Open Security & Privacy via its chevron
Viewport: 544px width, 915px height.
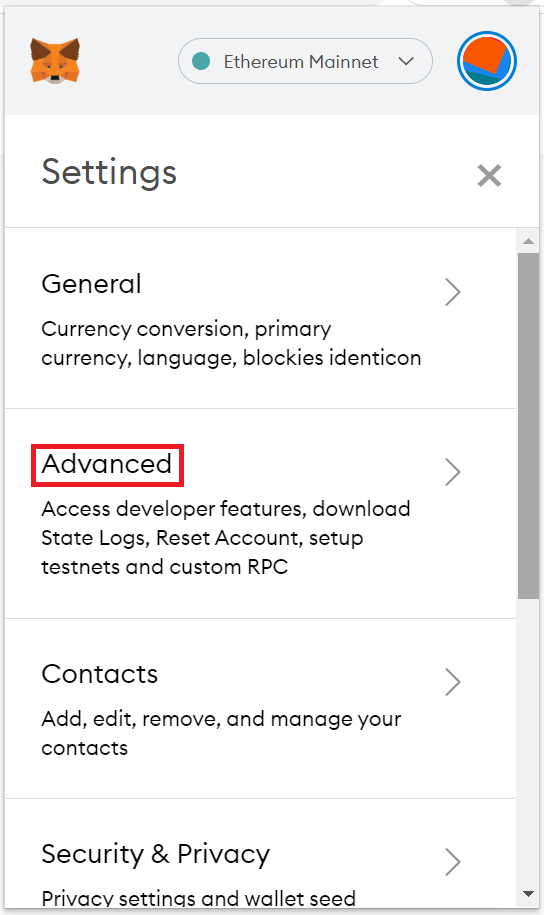(453, 862)
